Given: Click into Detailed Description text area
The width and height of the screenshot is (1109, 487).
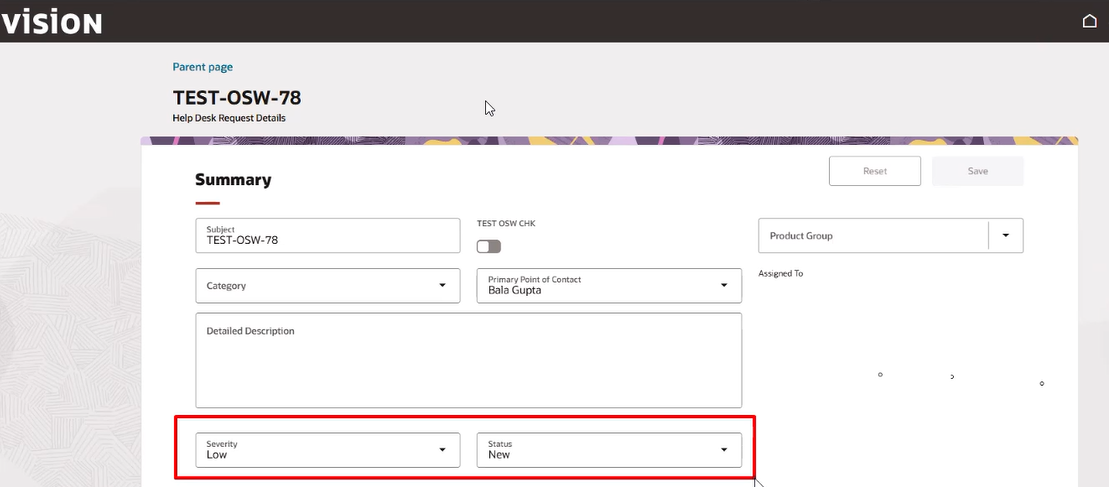Looking at the screenshot, I should coord(468,360).
